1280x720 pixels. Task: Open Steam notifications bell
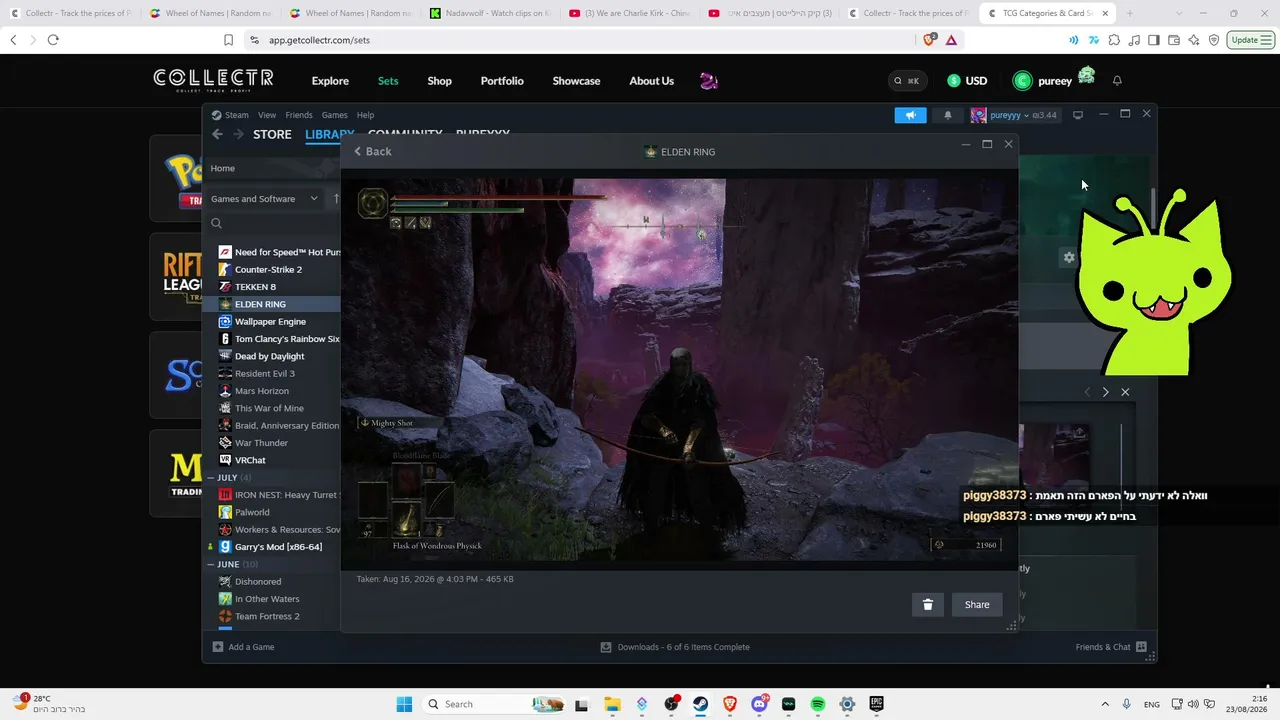(x=948, y=115)
